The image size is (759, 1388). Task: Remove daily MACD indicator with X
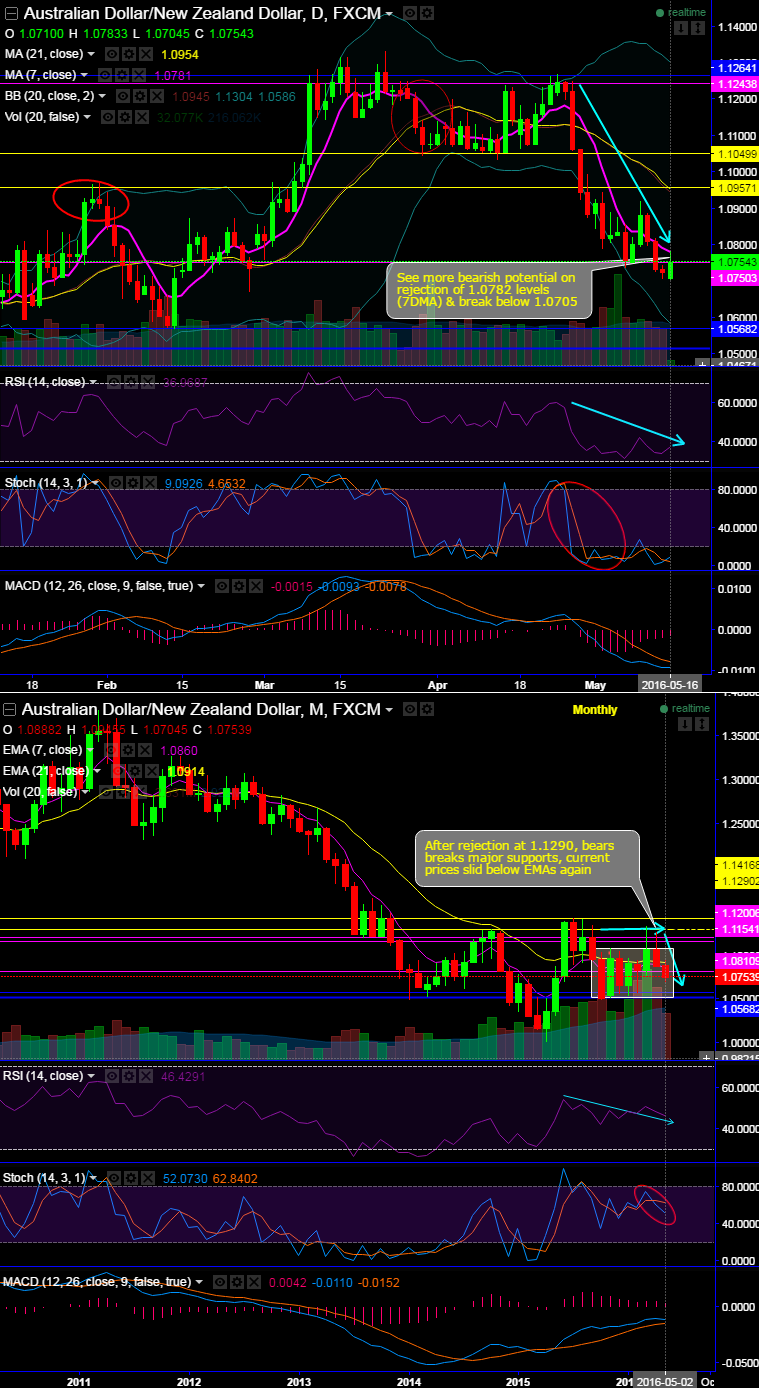(256, 586)
